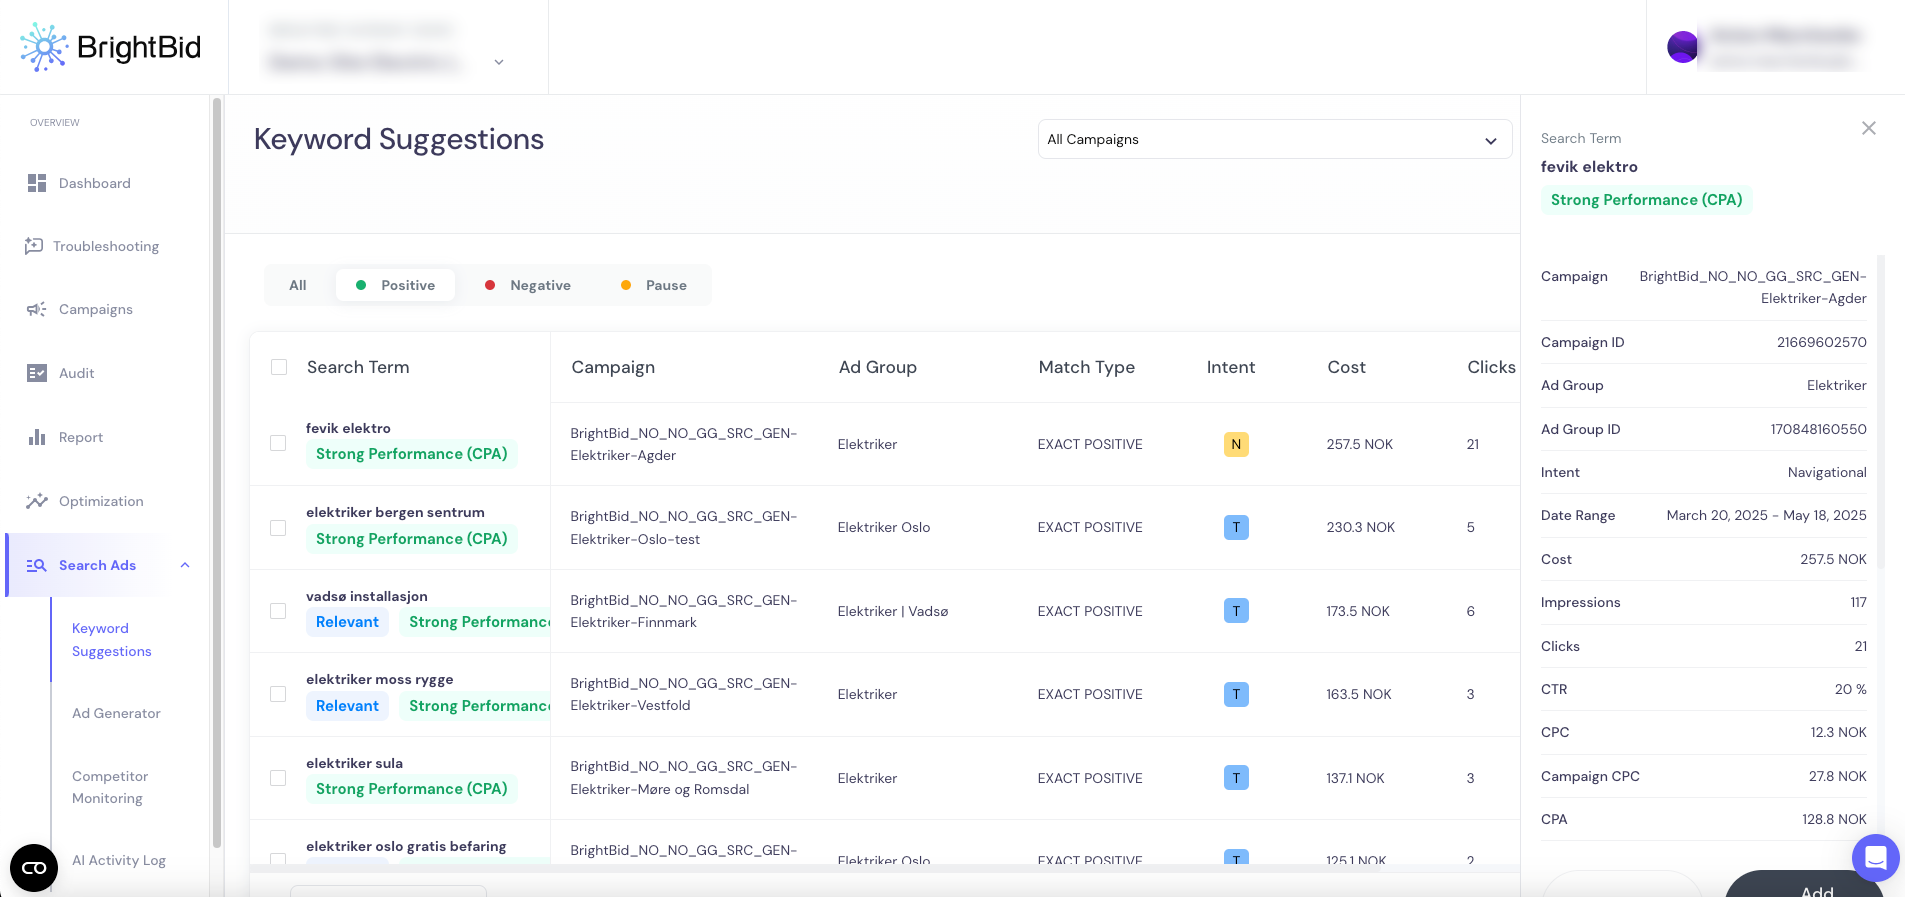1905x897 pixels.
Task: Open Ad Generator submenu item
Action: [x=116, y=713]
